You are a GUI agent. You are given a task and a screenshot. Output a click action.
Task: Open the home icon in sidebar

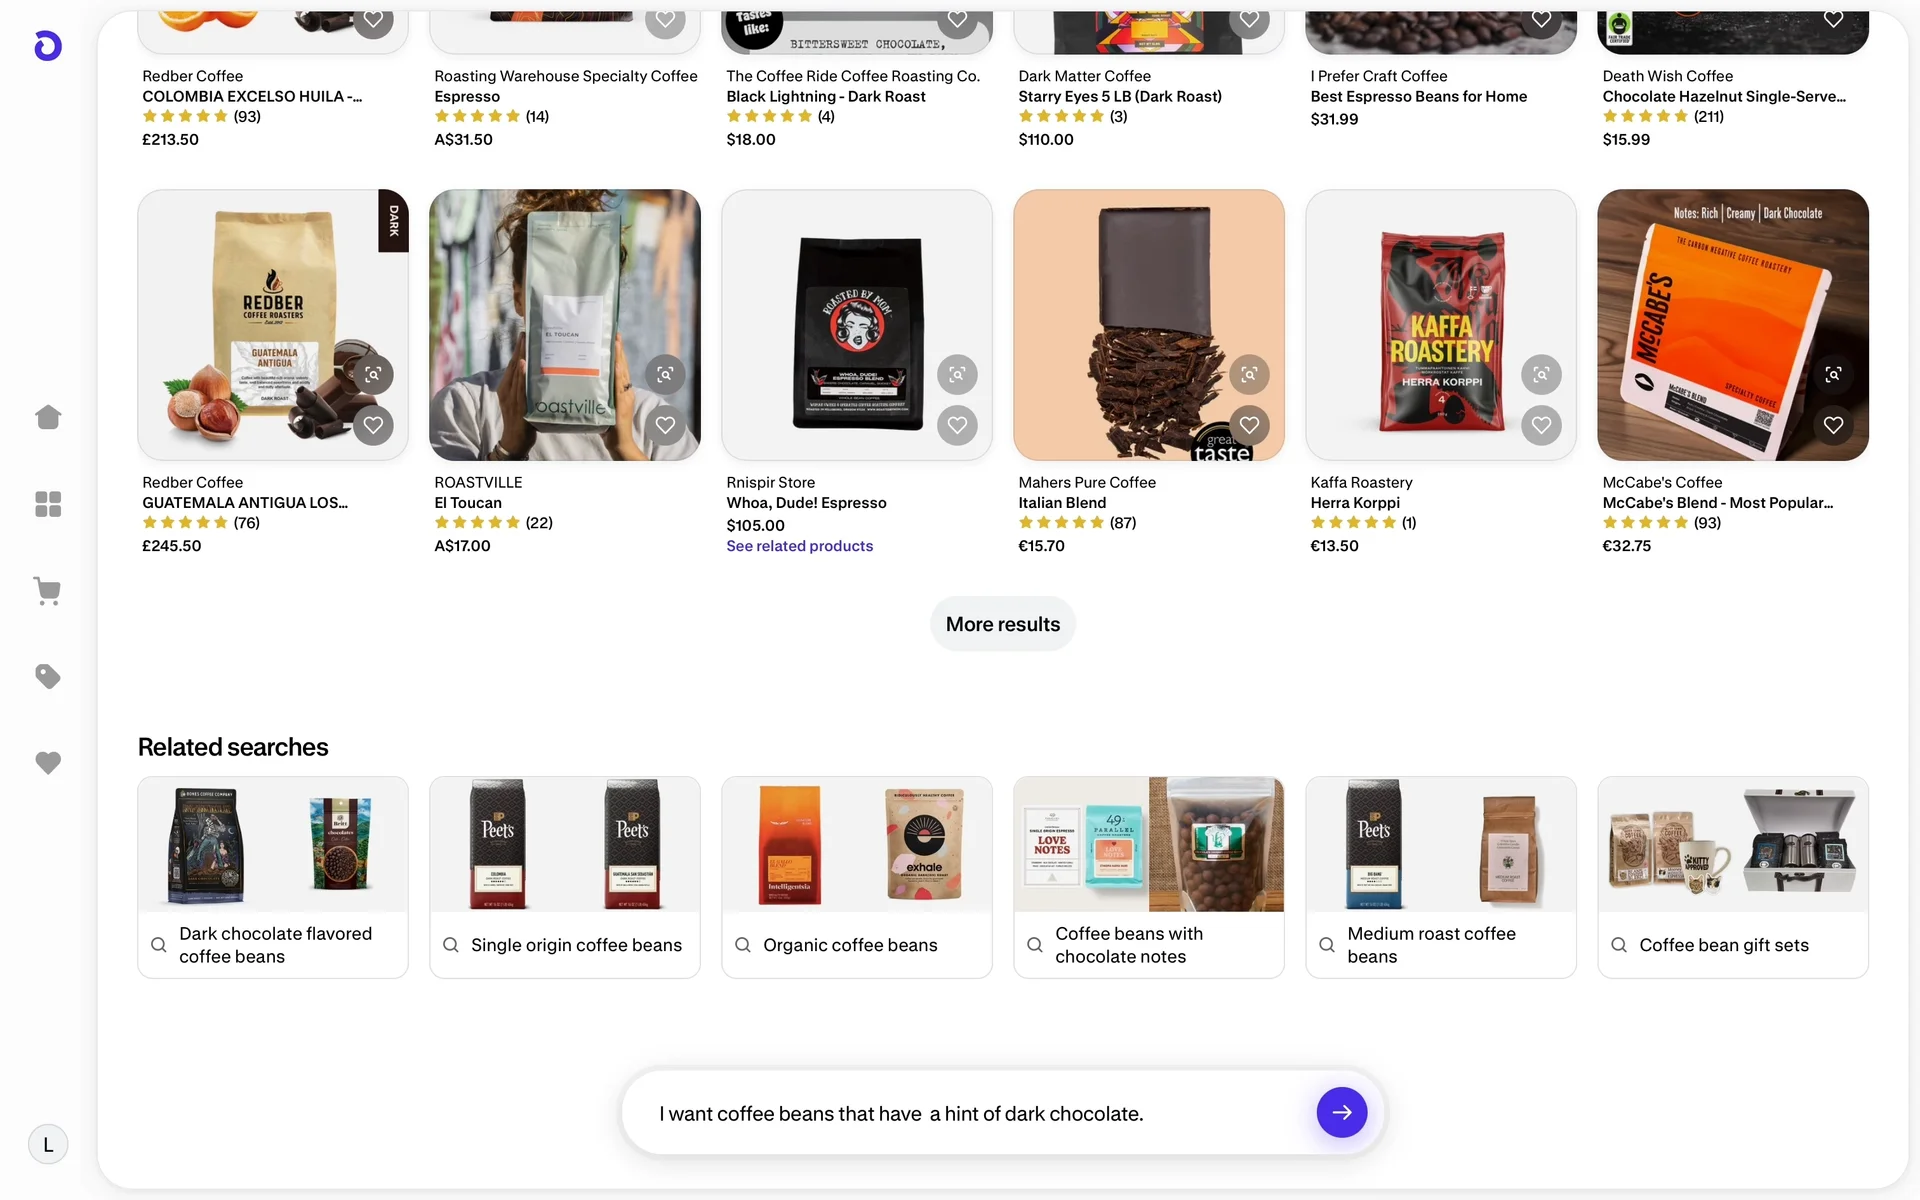pos(48,417)
